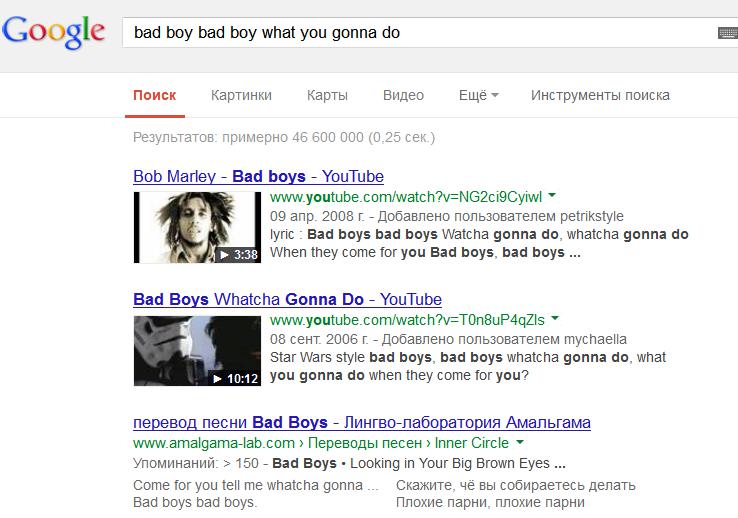Play the Bob Marley video thumbnail
The image size is (738, 518).
coord(197,227)
